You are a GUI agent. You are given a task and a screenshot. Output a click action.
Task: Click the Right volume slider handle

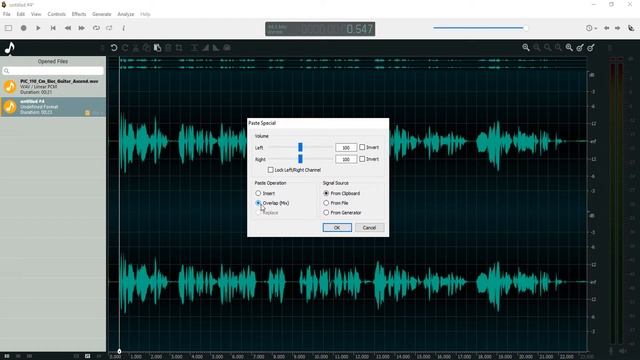300,159
